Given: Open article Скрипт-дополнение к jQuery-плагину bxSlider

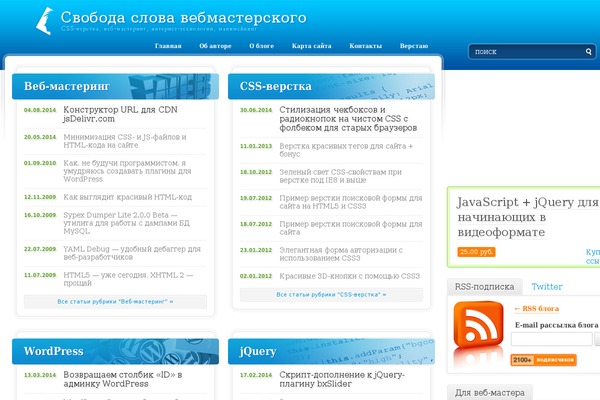Looking at the screenshot, I should pos(342,379).
